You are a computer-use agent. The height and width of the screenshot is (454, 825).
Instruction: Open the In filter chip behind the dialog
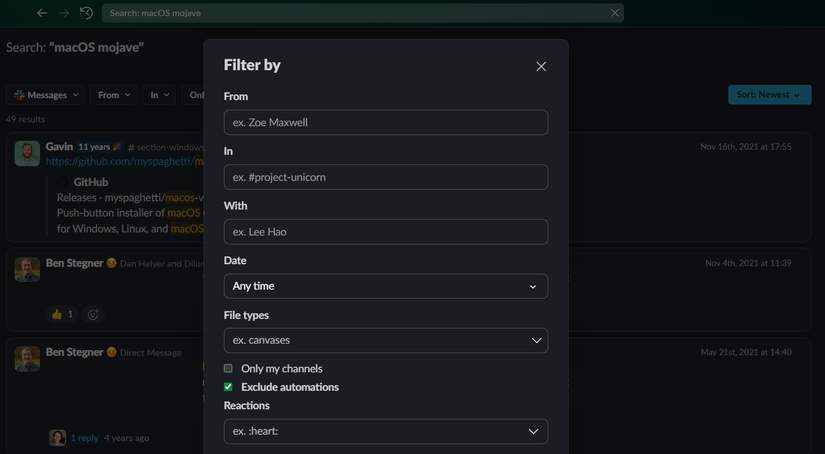coord(159,95)
